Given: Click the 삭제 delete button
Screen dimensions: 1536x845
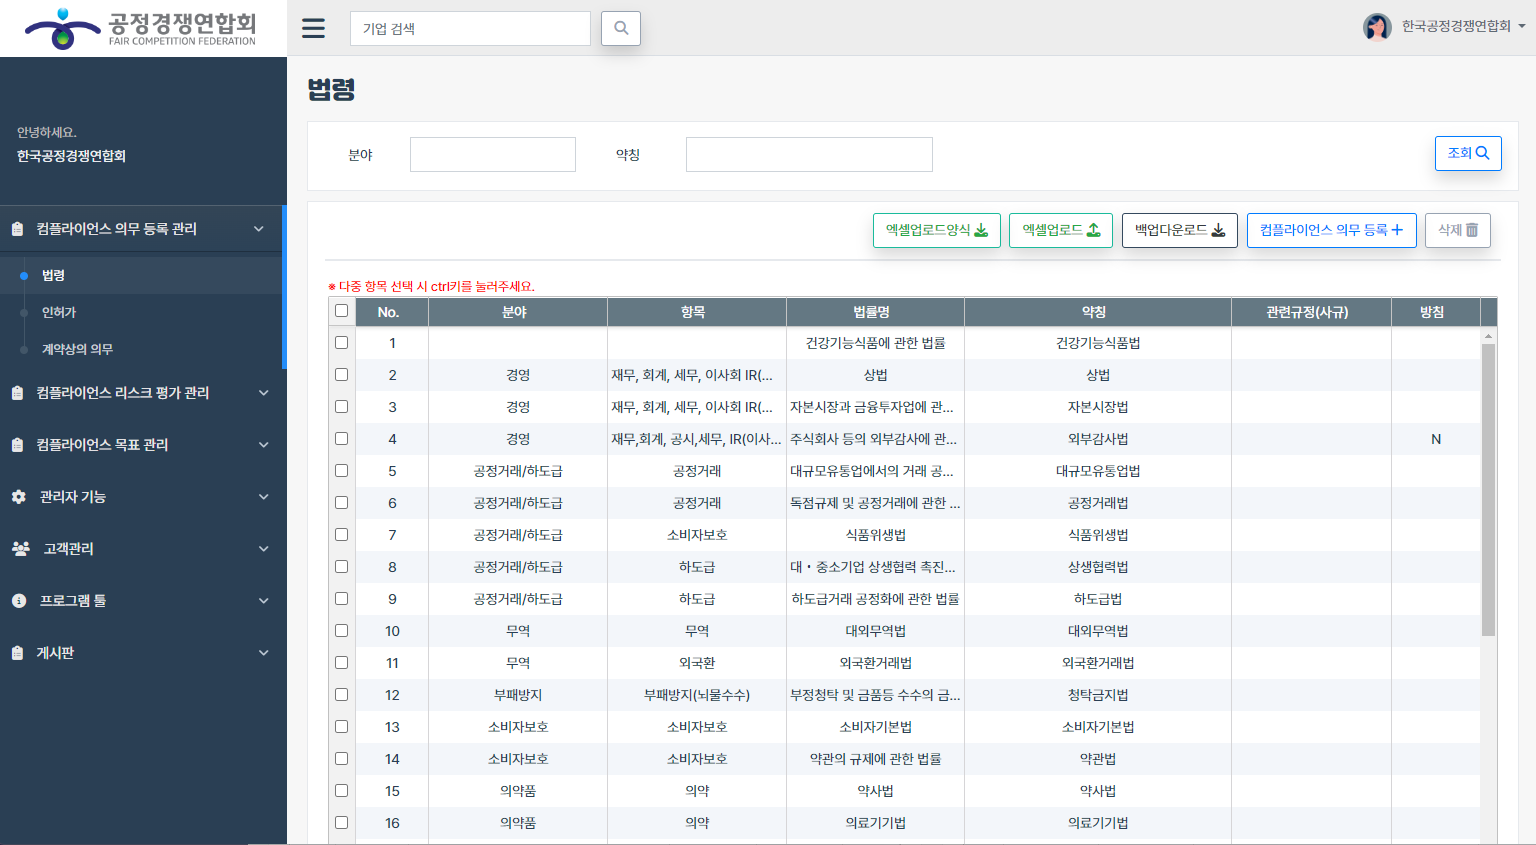Looking at the screenshot, I should [x=1458, y=230].
